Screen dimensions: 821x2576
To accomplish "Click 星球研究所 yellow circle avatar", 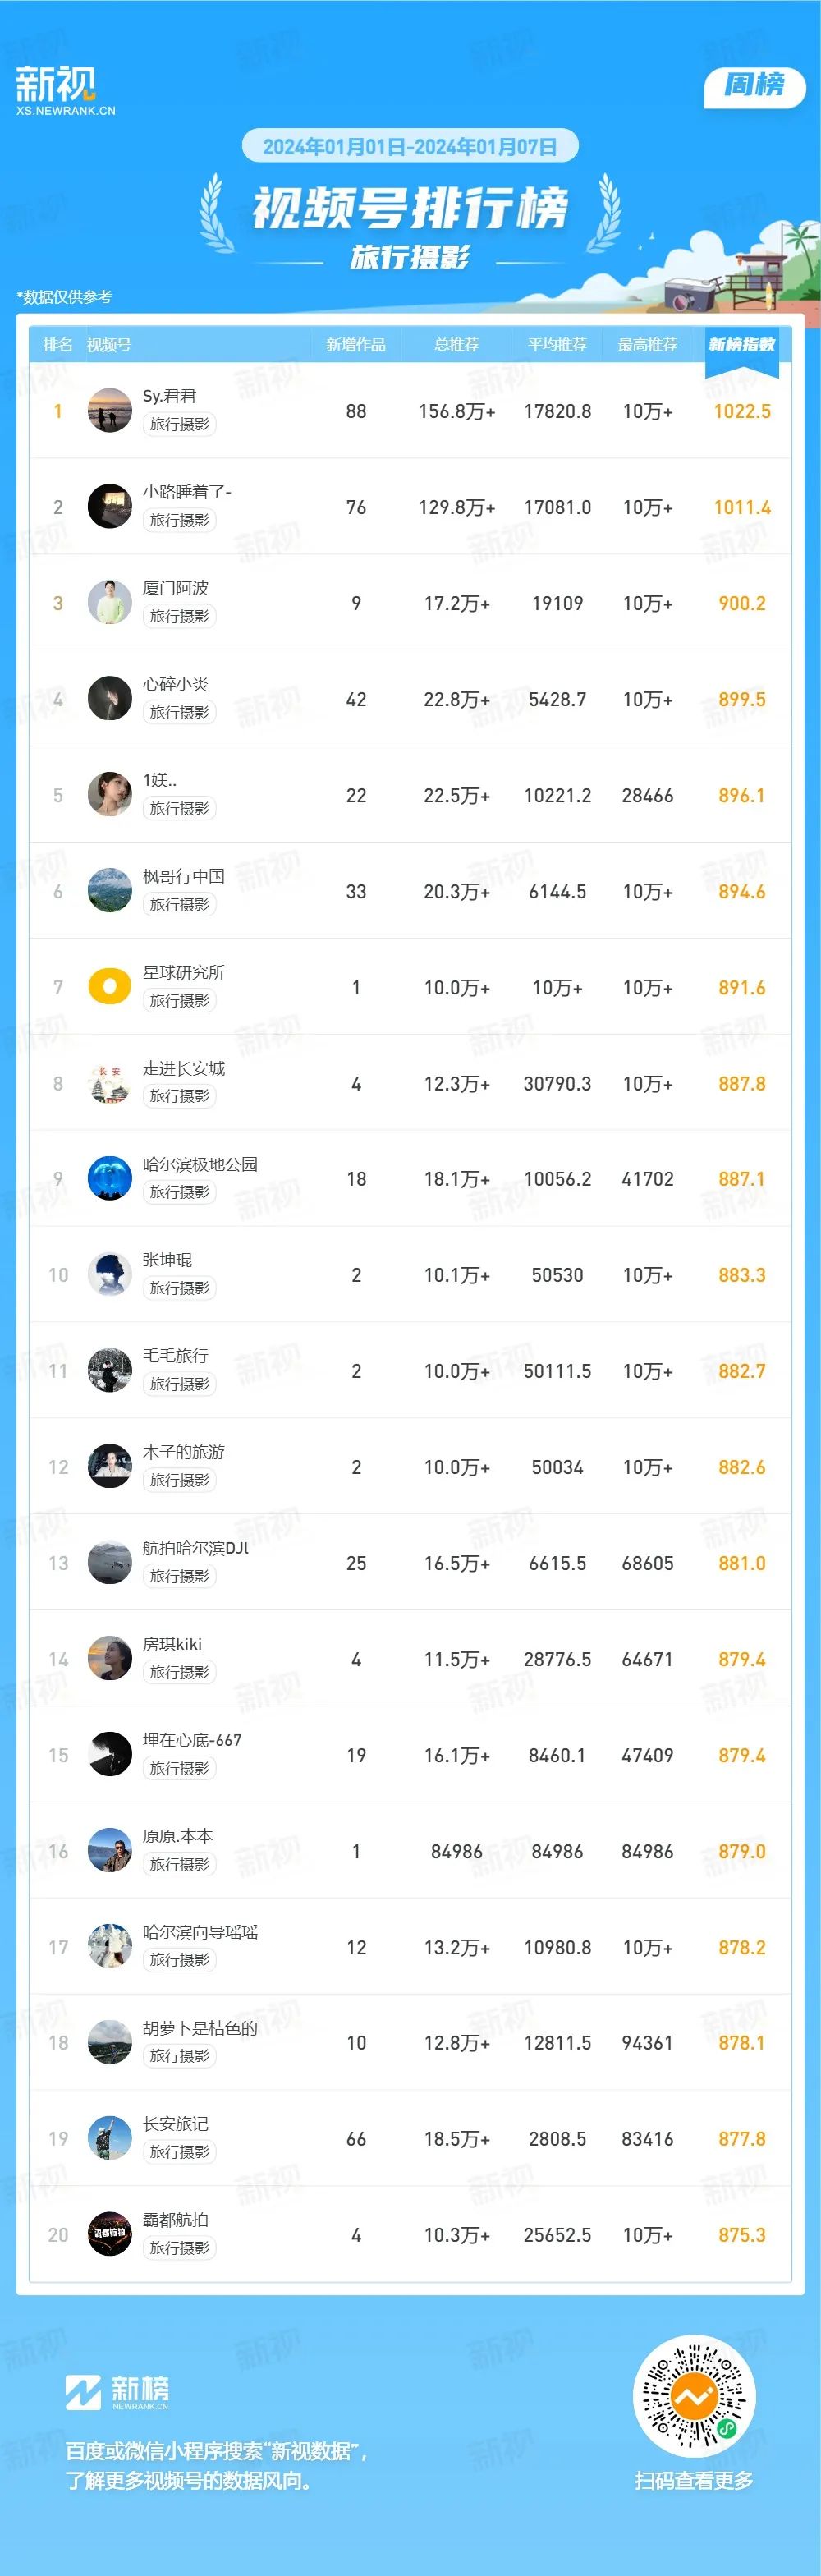I will pyautogui.click(x=110, y=987).
